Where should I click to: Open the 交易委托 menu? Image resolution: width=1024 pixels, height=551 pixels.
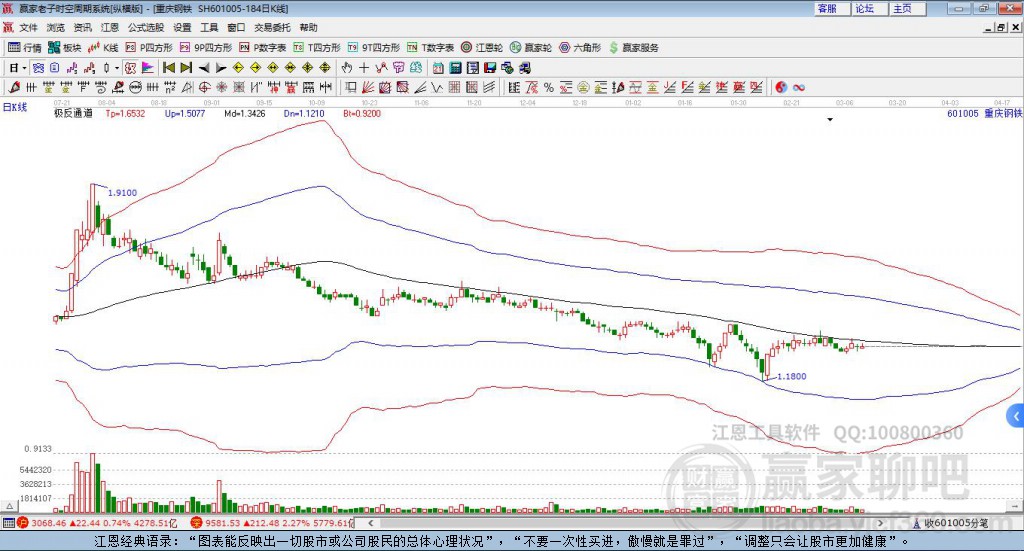(x=272, y=27)
